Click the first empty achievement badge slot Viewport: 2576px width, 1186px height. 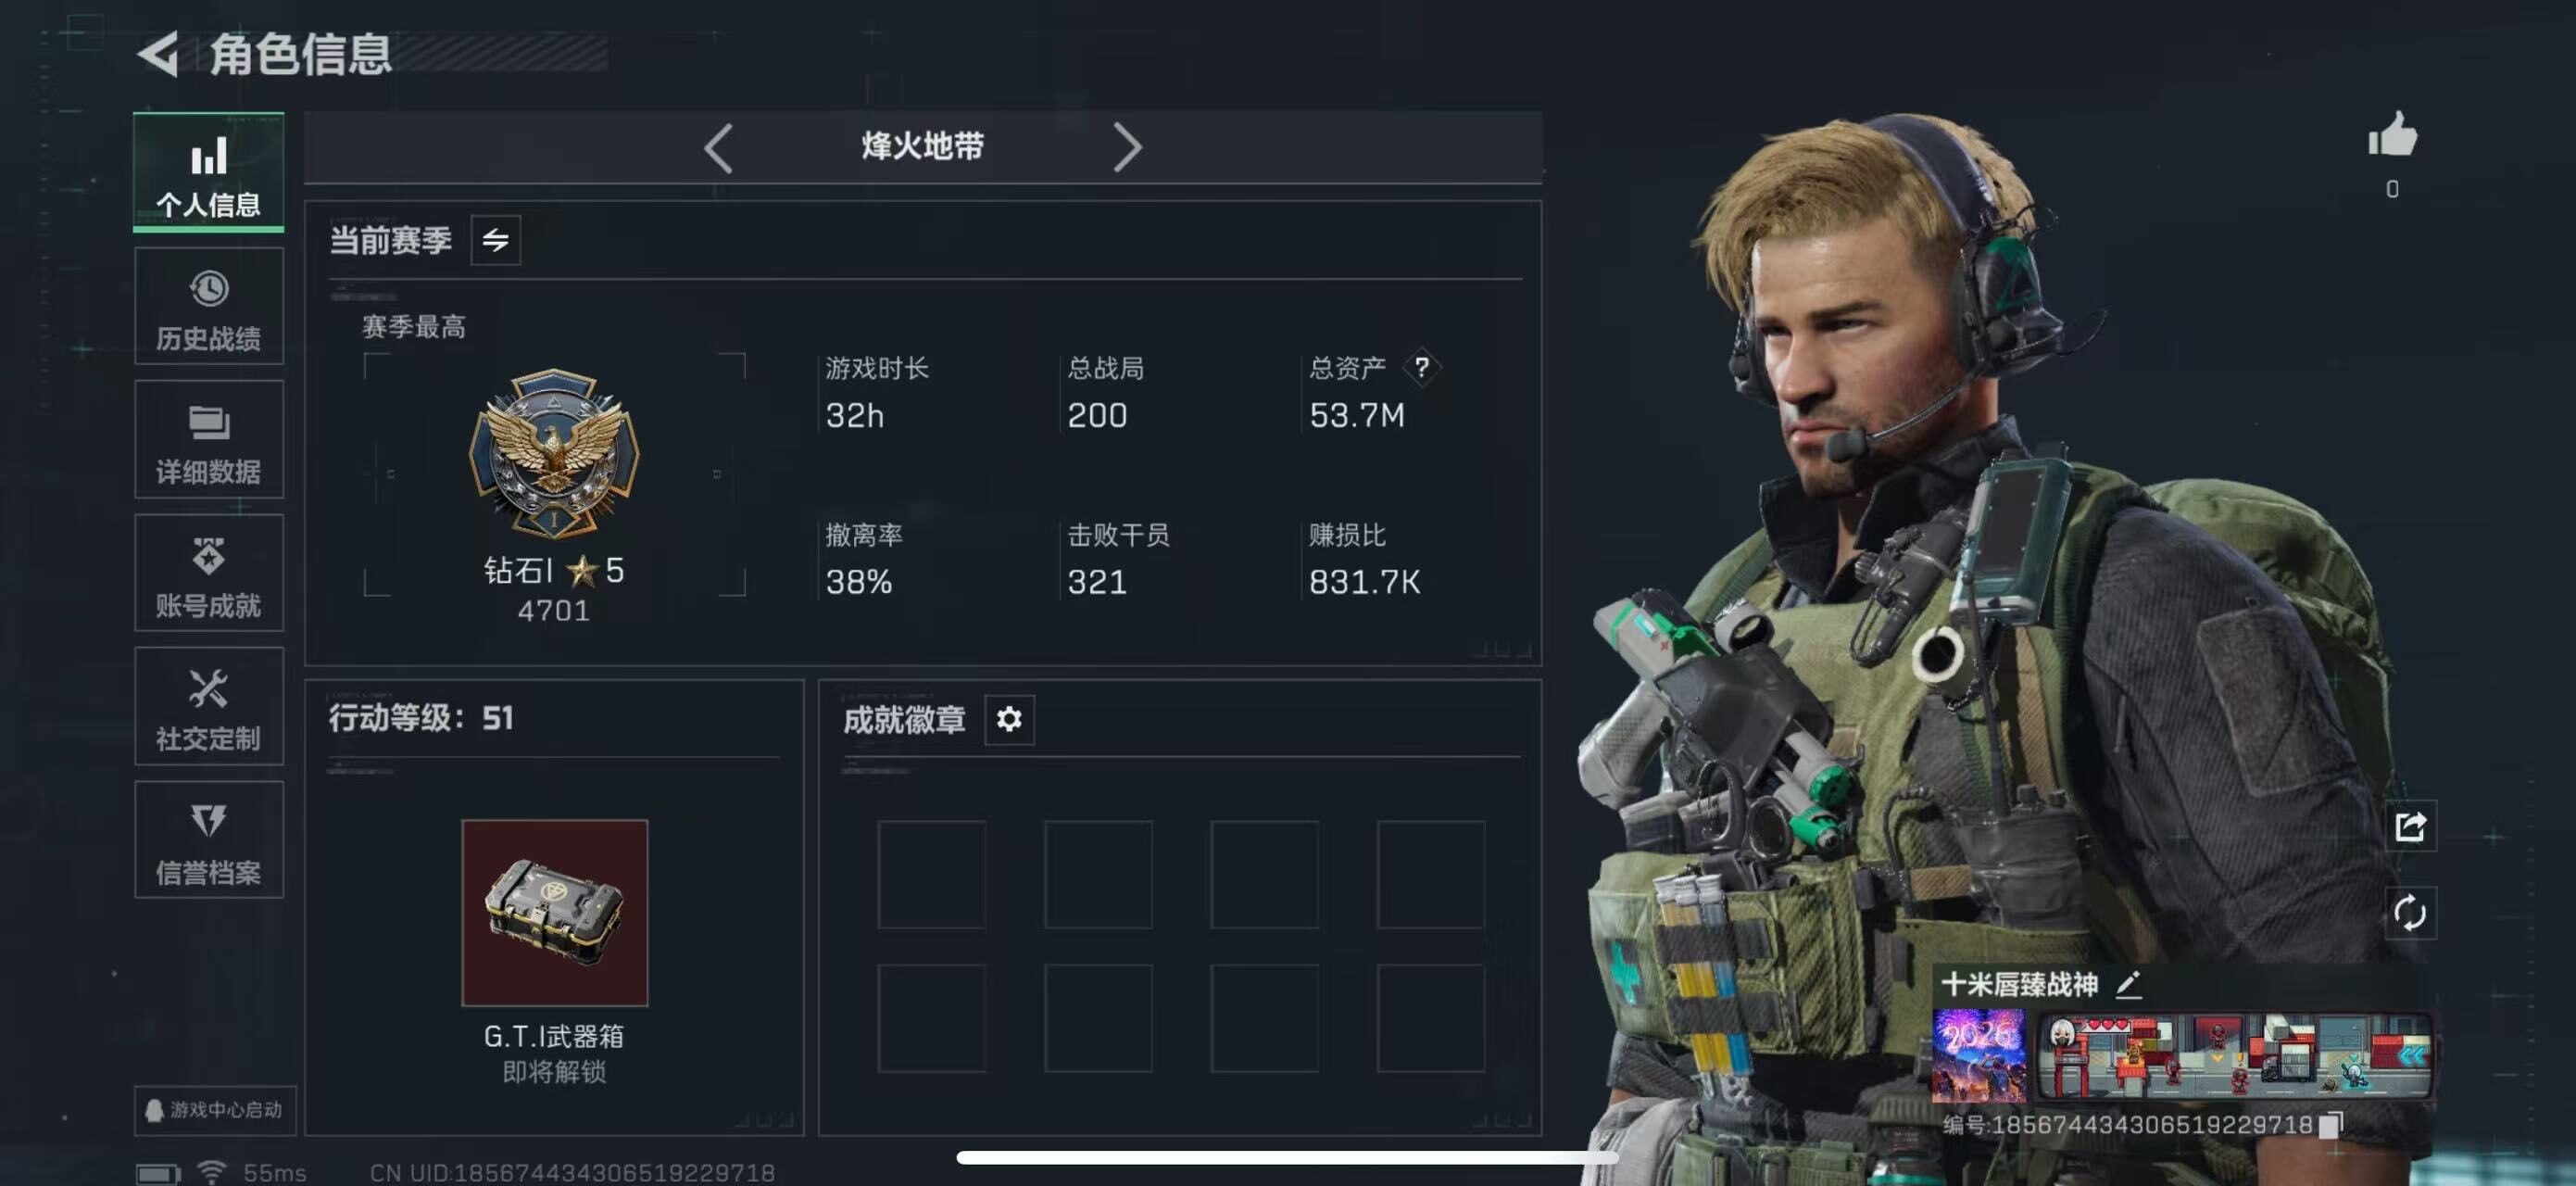tap(932, 875)
